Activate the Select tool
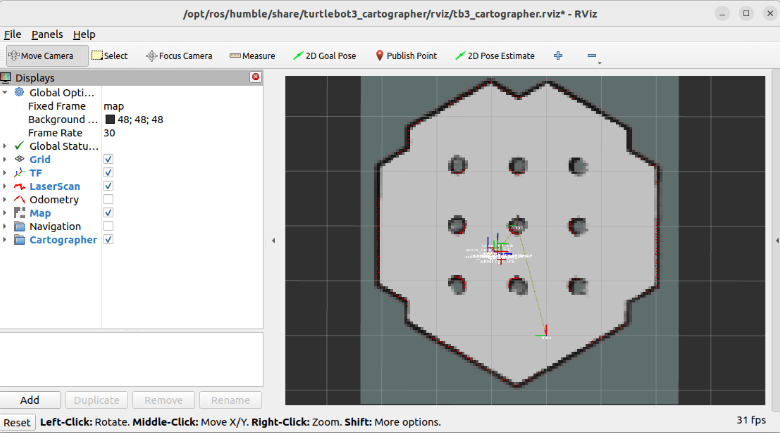The image size is (780, 433). [109, 56]
